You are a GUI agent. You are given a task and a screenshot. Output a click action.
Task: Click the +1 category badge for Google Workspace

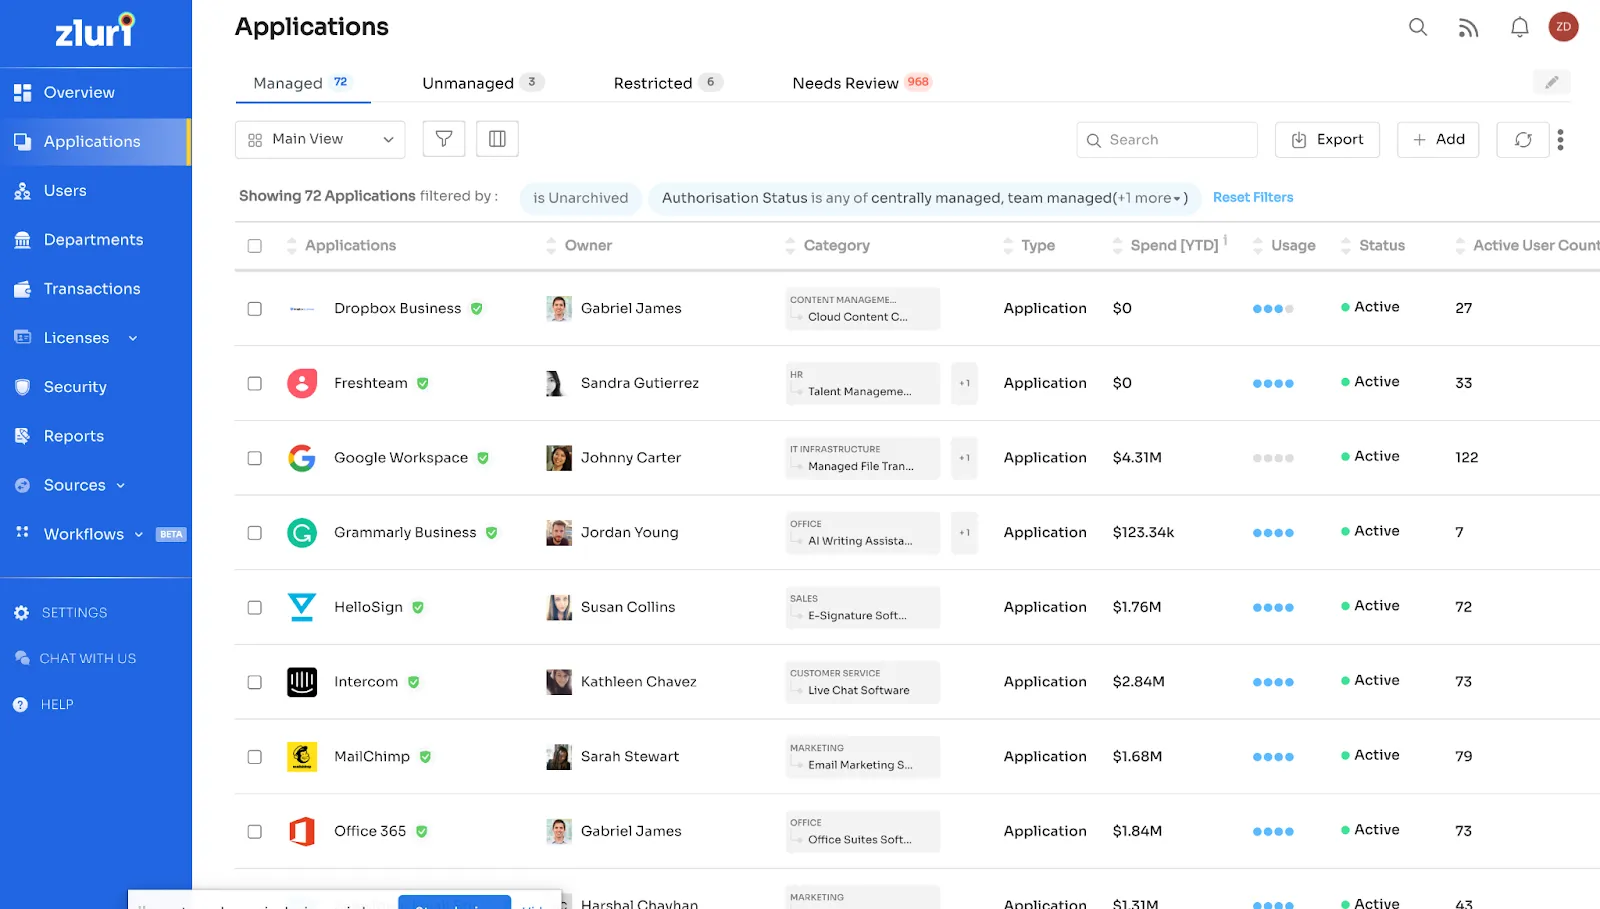pos(964,458)
